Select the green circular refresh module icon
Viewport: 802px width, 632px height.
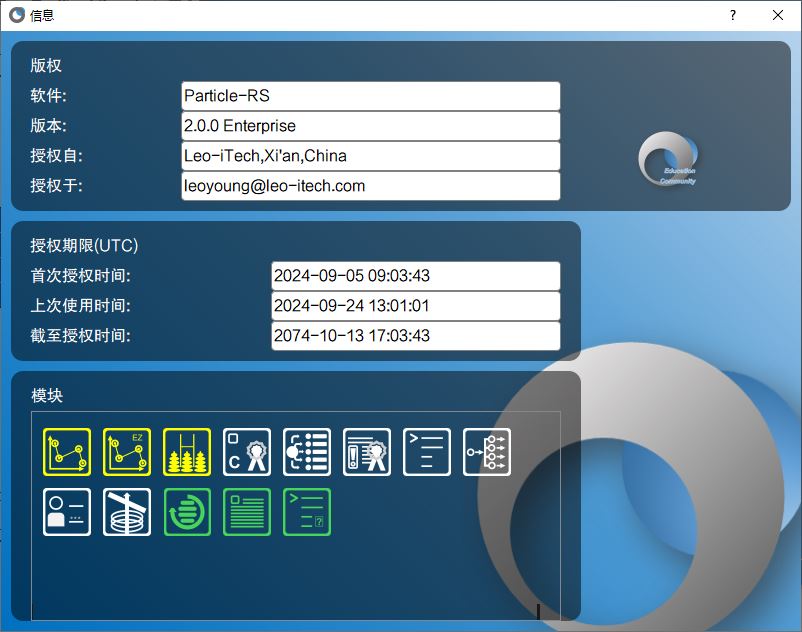pyautogui.click(x=187, y=512)
